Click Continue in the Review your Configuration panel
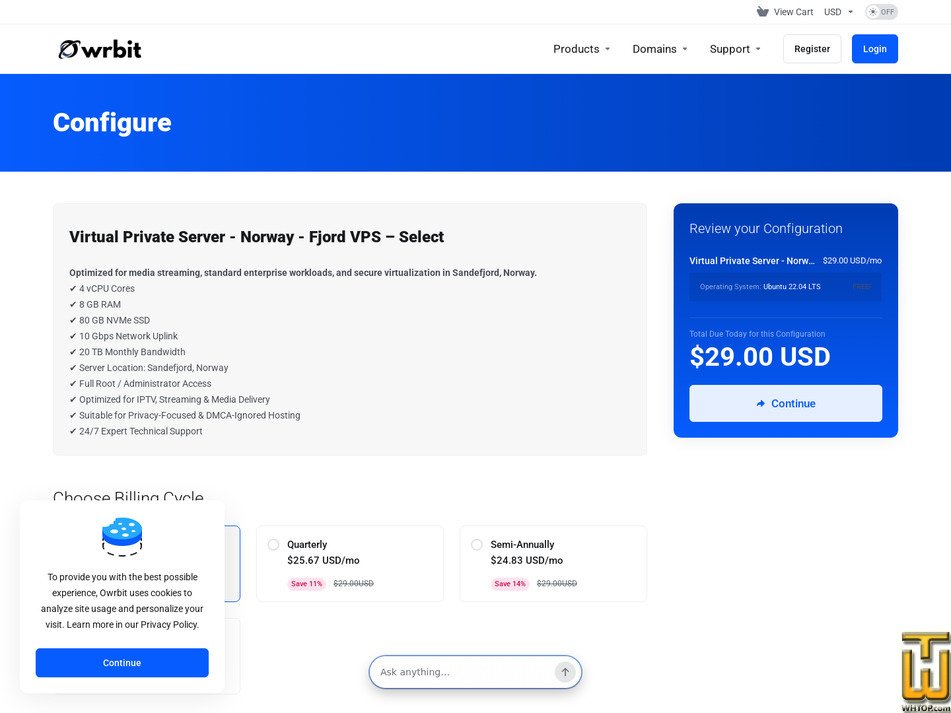 tap(785, 403)
